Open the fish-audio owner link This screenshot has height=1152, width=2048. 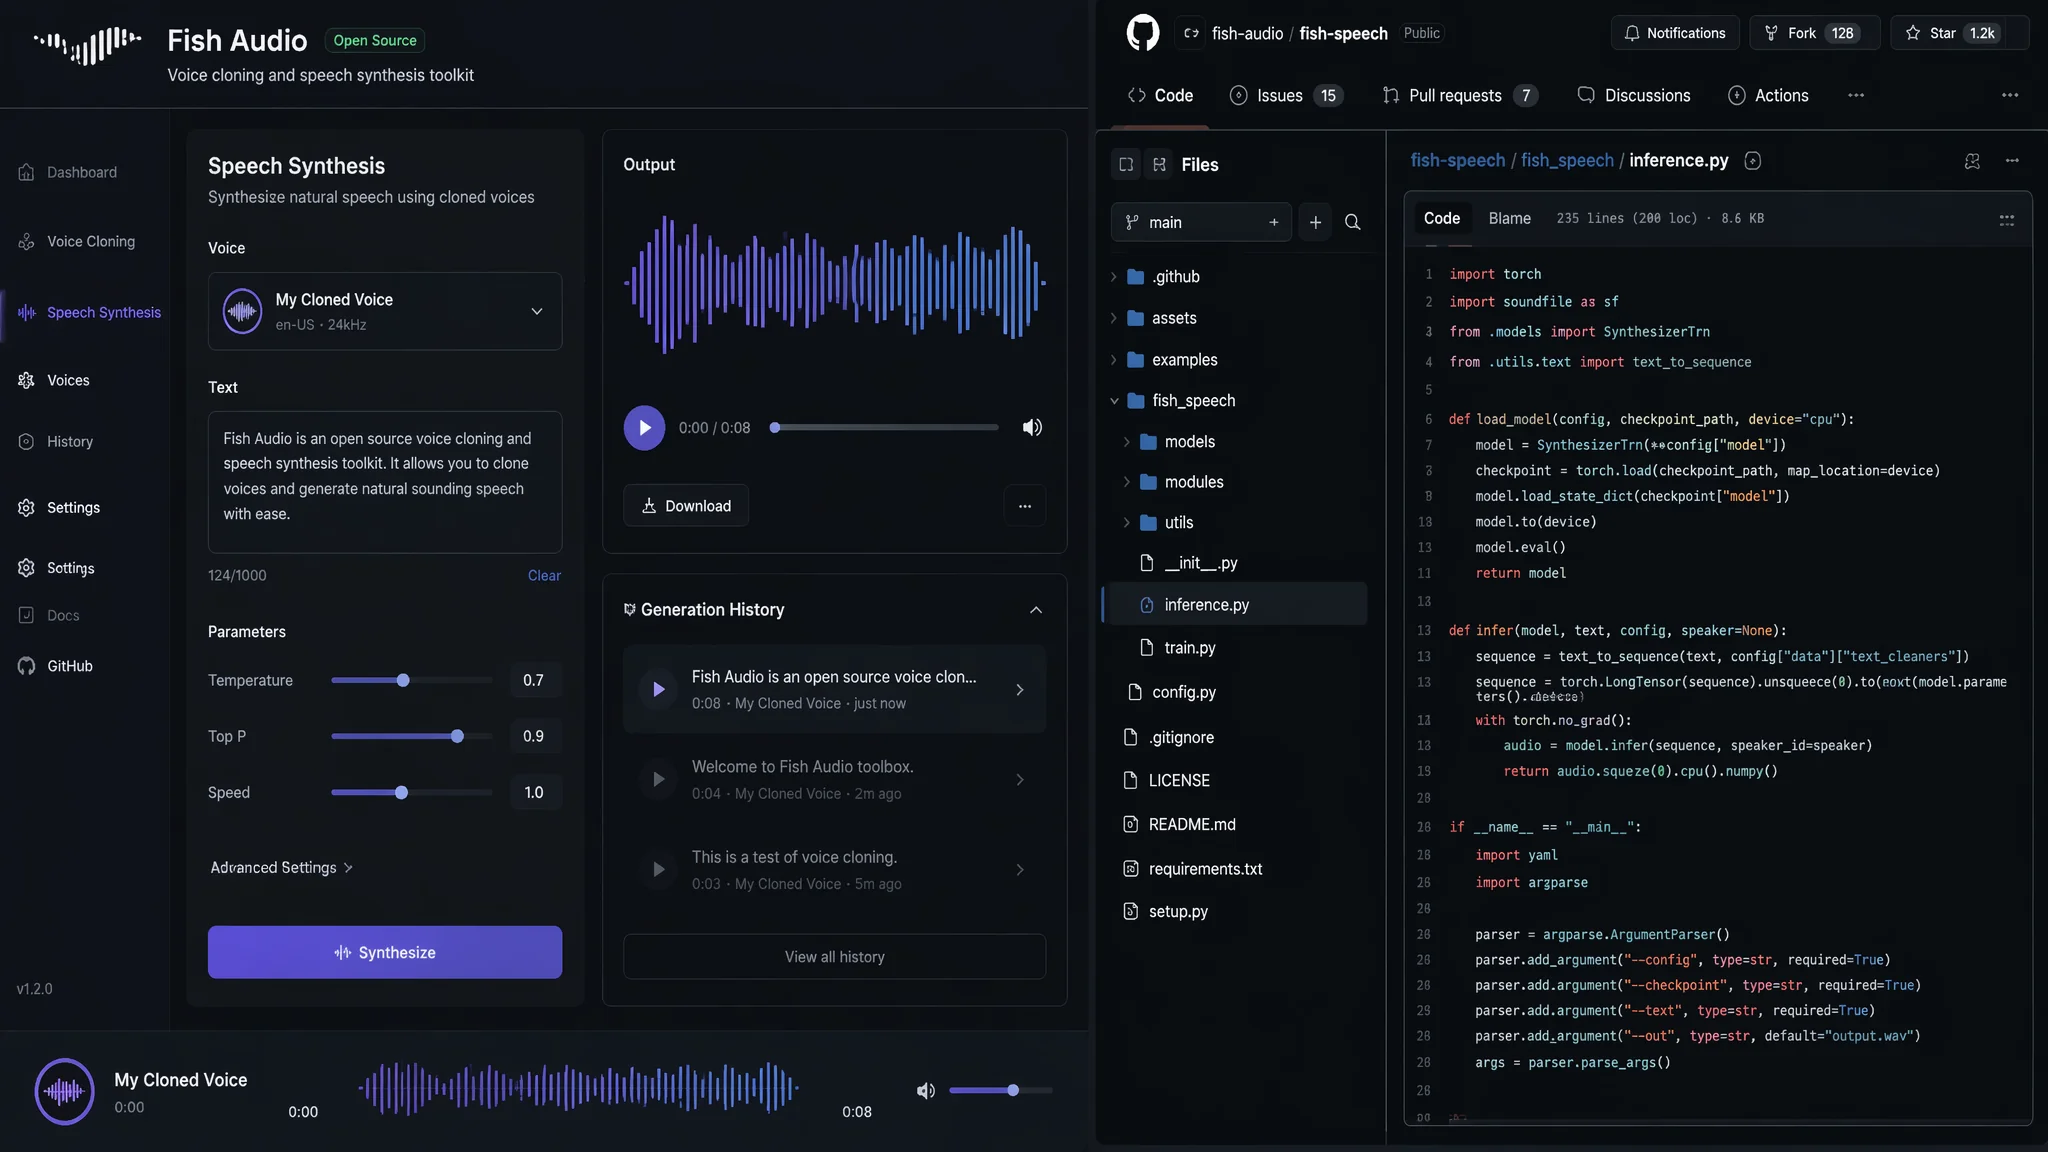tap(1247, 33)
